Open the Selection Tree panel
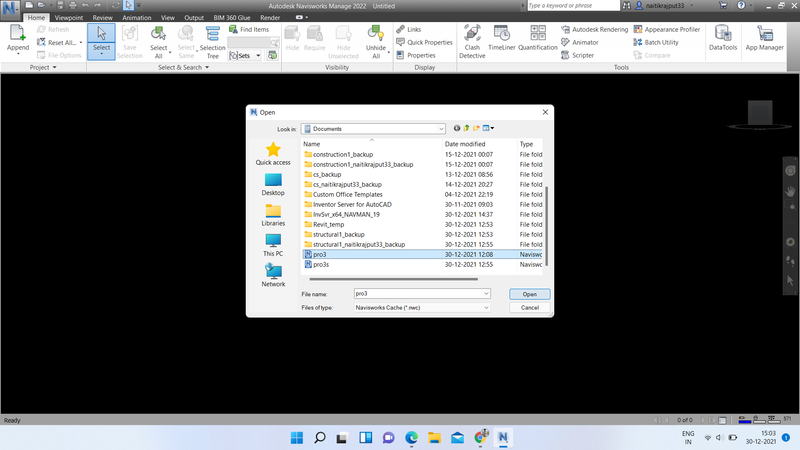This screenshot has width=800, height=450. tap(212, 42)
